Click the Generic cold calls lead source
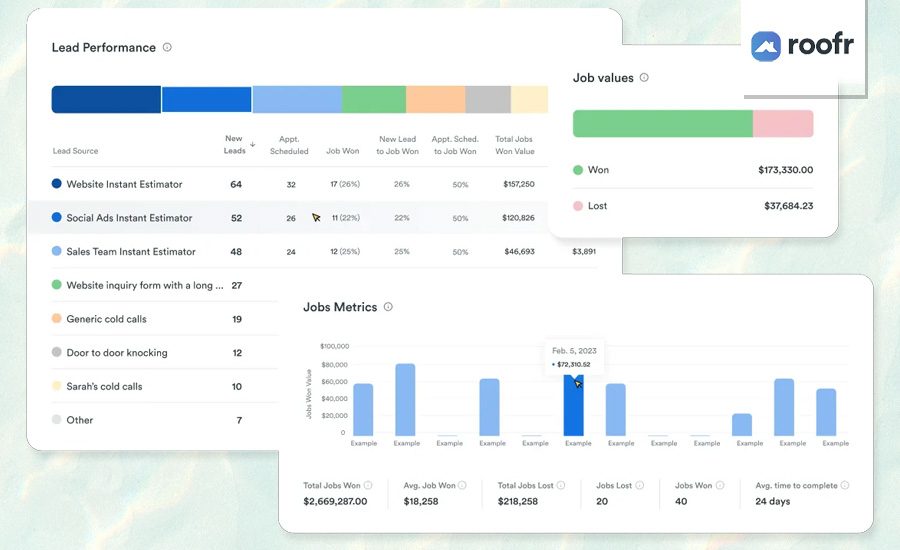This screenshot has width=900, height=550. point(106,319)
